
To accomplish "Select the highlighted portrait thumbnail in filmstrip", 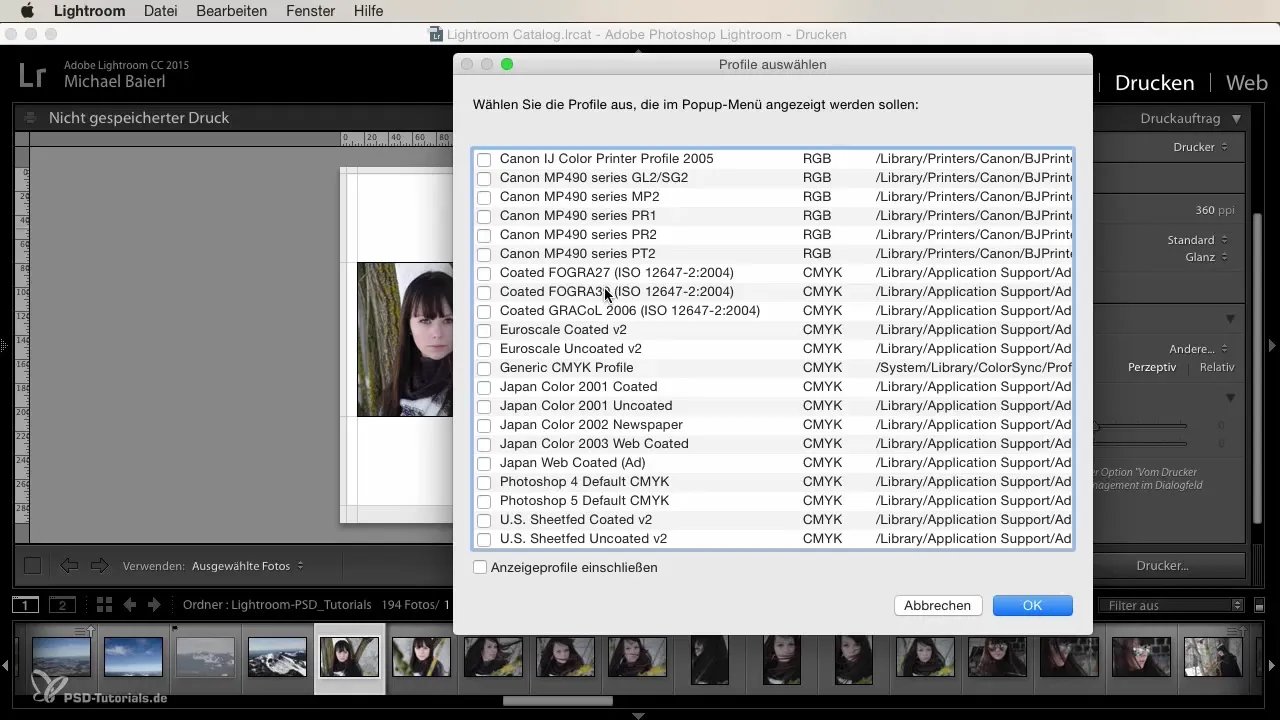I will (x=349, y=658).
